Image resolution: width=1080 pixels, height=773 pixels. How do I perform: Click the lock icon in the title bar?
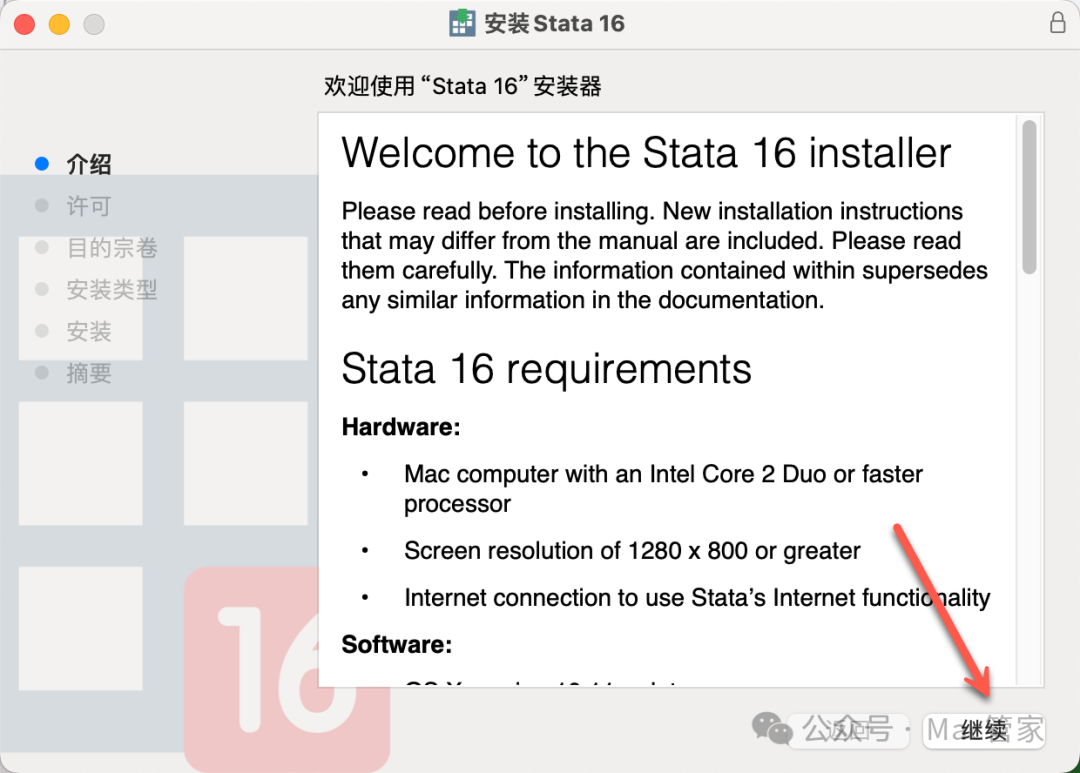1057,23
